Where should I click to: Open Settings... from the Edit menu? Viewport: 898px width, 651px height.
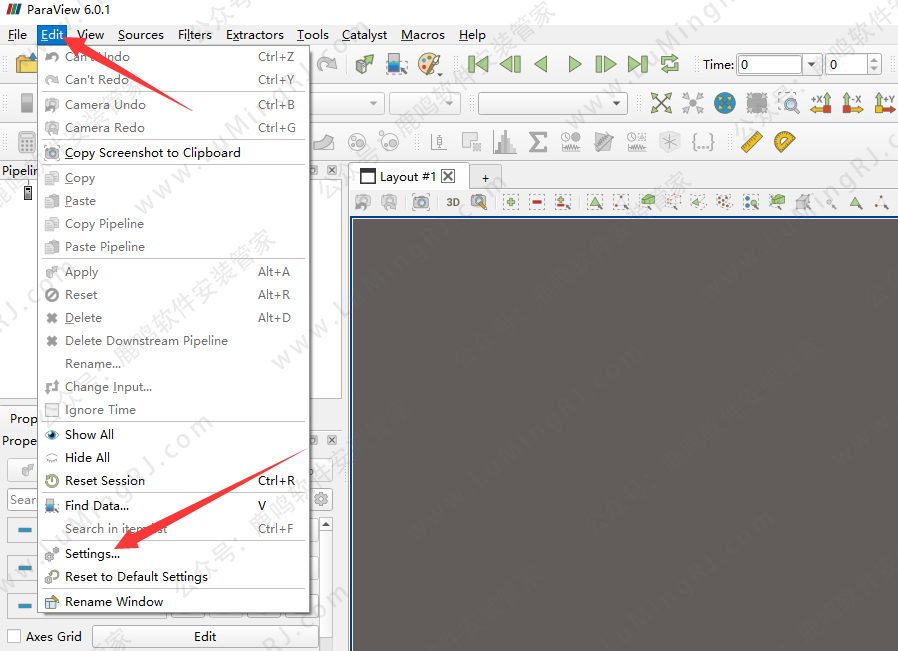[92, 554]
